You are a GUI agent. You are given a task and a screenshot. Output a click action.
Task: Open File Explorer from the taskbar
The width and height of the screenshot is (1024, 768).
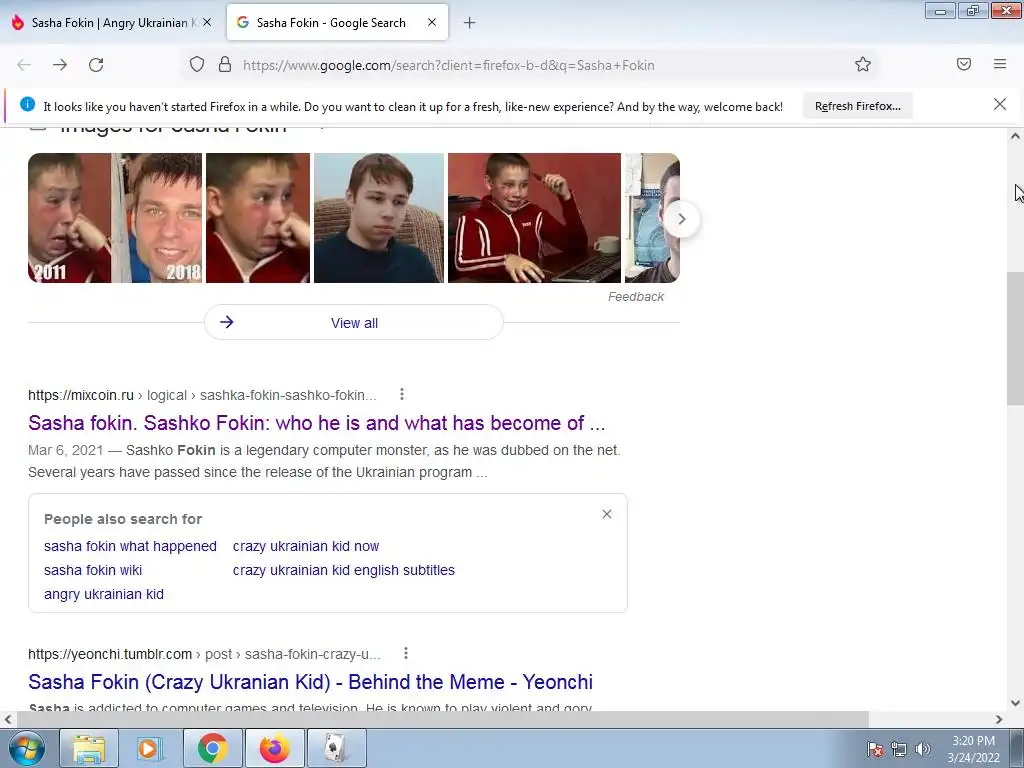pyautogui.click(x=89, y=748)
